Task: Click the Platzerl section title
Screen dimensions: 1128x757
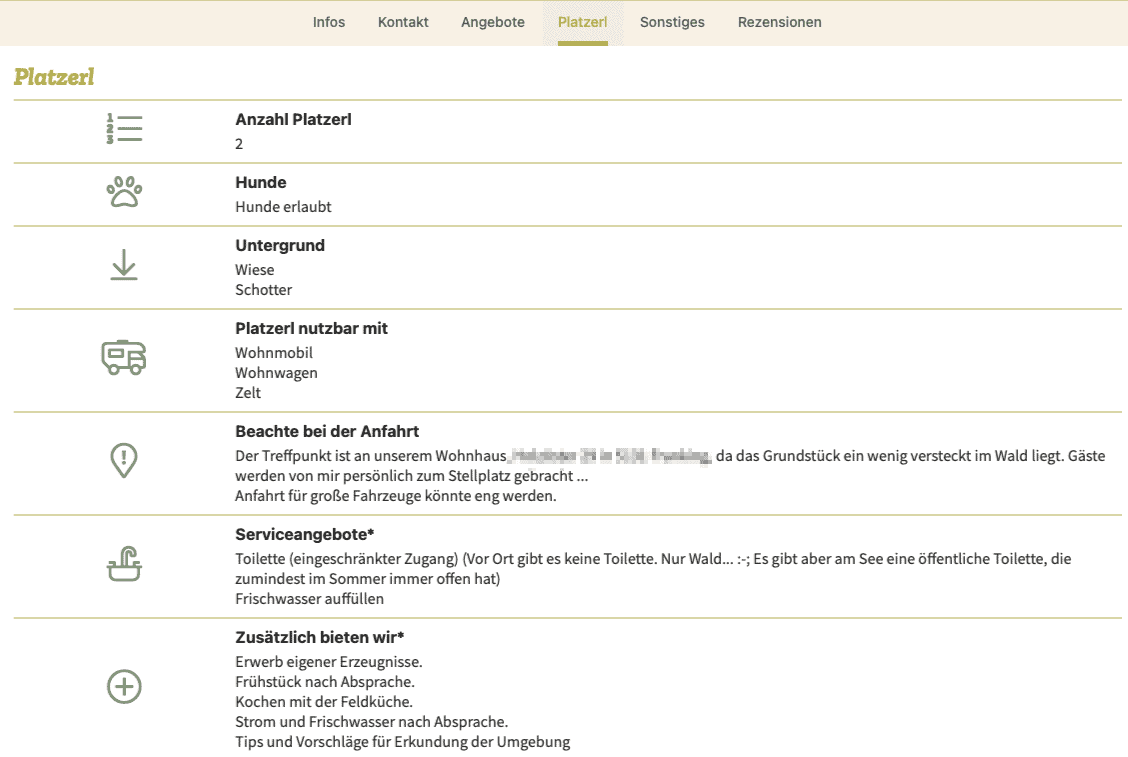Action: [x=54, y=77]
